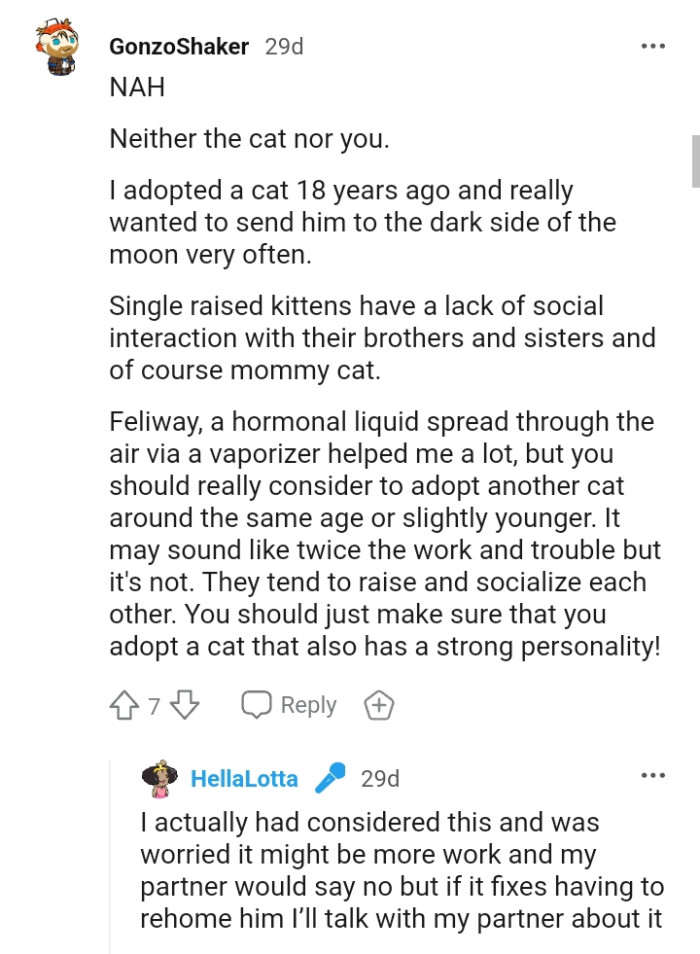Click the Reply speech bubble icon

258,704
